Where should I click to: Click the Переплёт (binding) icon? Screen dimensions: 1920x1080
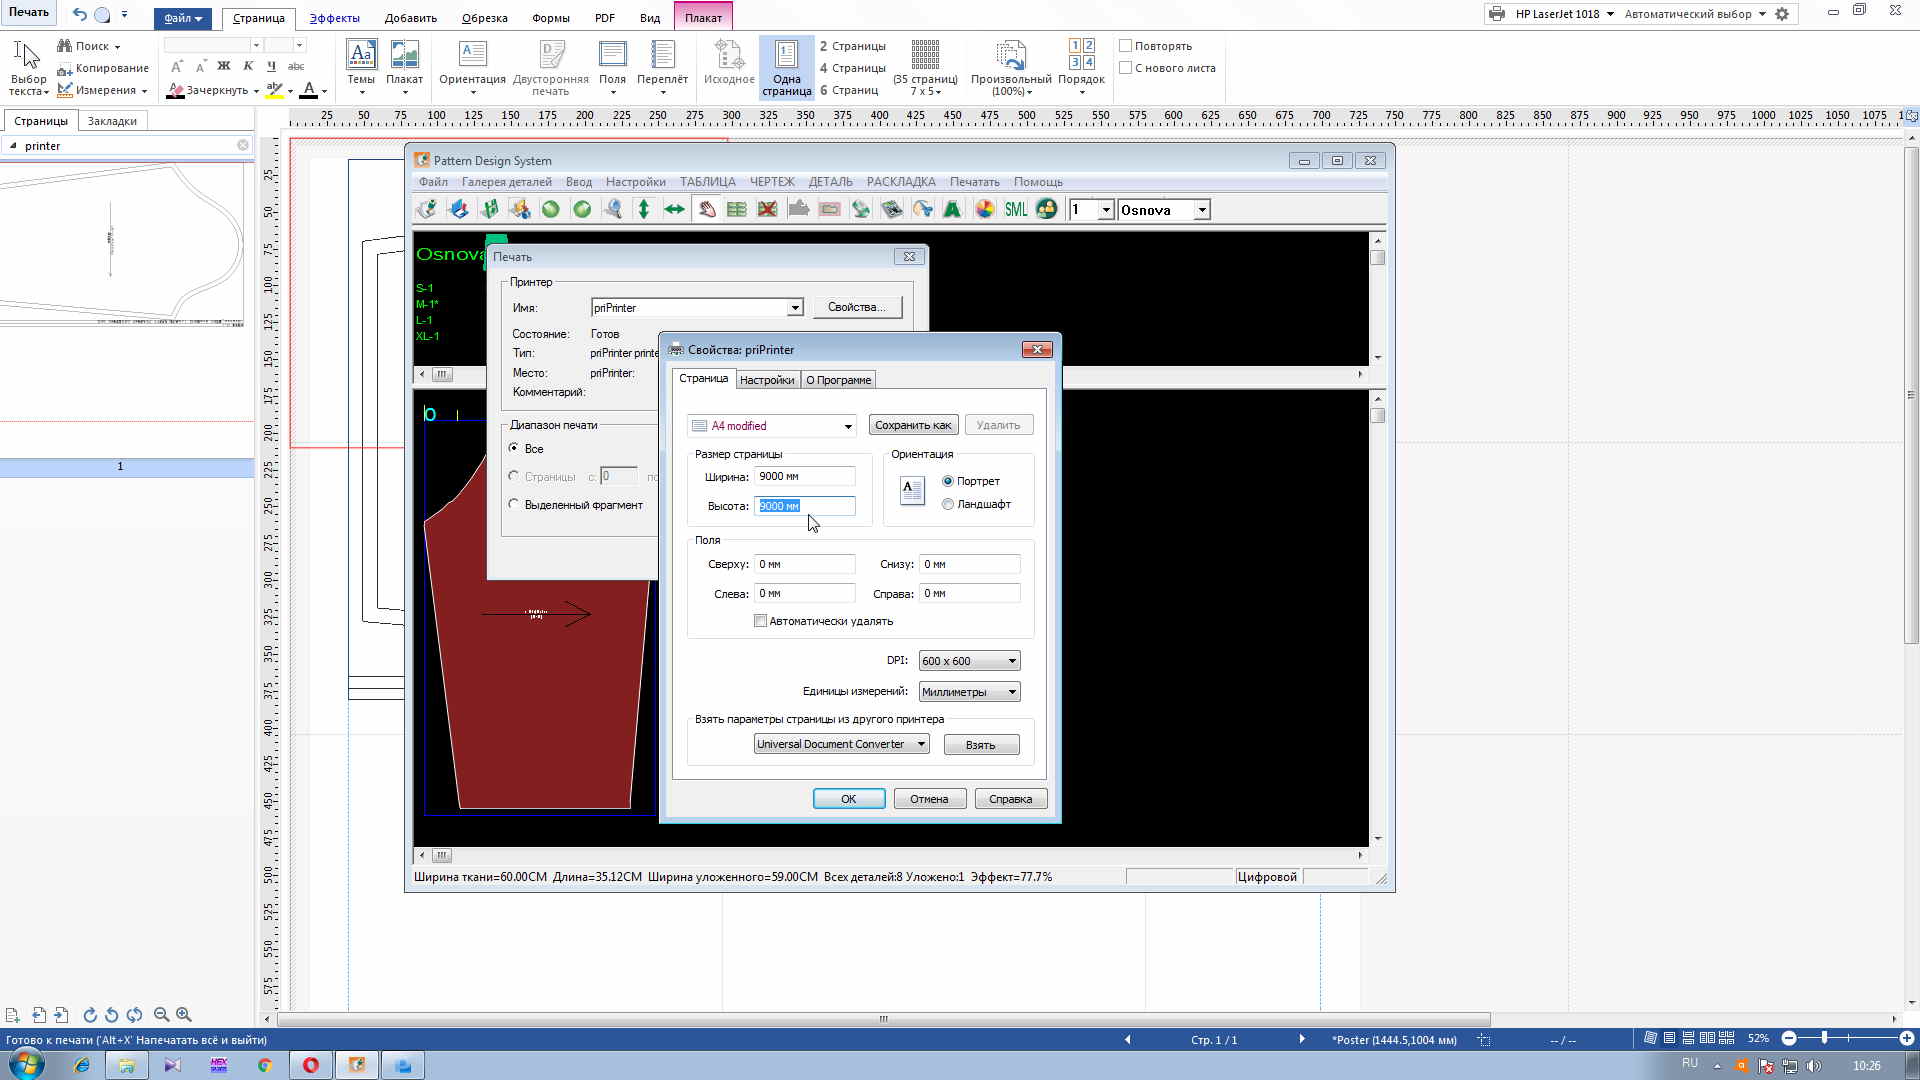(662, 56)
